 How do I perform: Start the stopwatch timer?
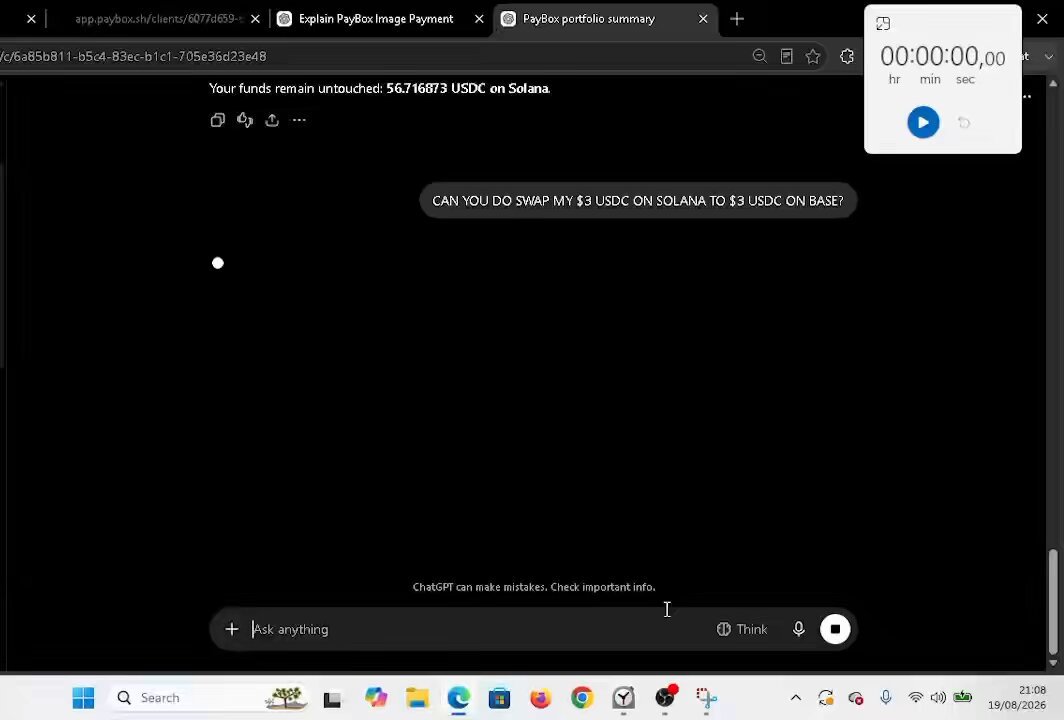(x=923, y=122)
